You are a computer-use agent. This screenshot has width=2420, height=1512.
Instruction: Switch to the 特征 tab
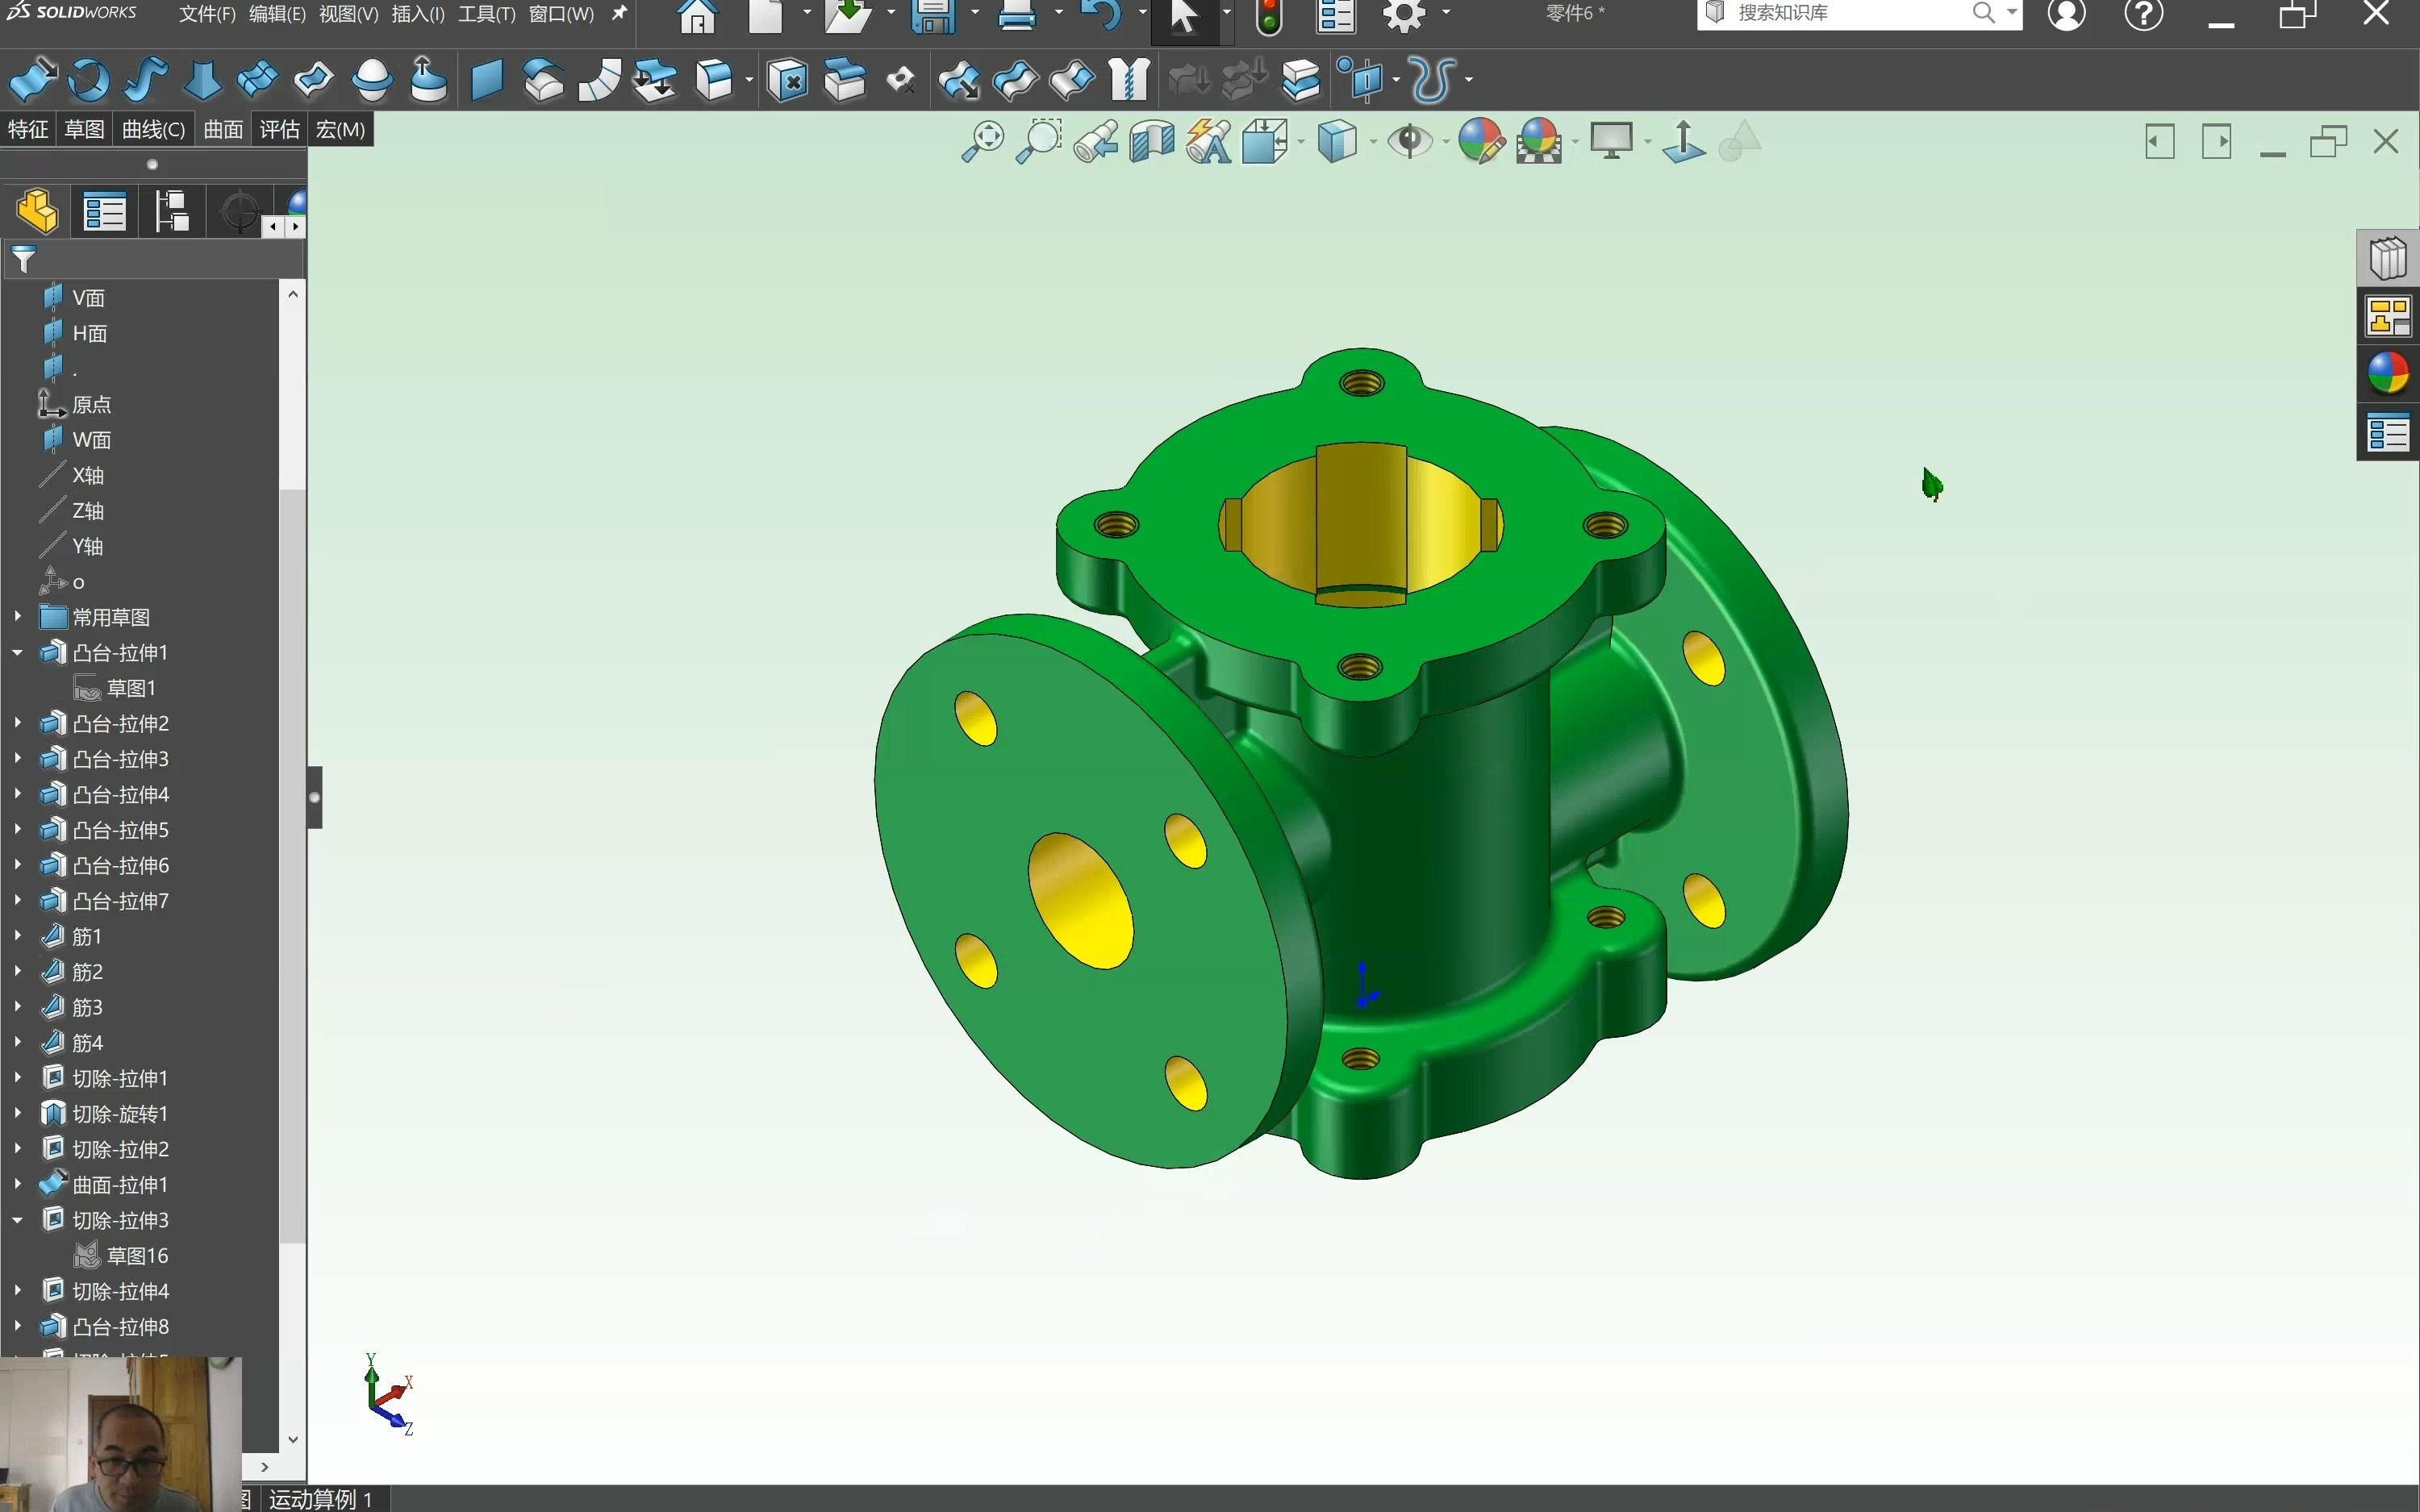tap(28, 129)
